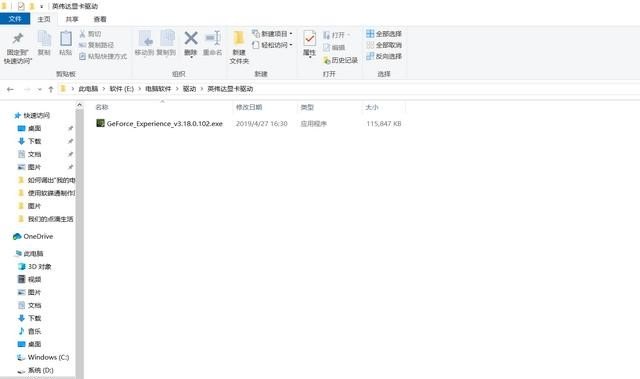Click the GeForce Experience exe file icon
The image size is (640, 379).
tap(100, 123)
